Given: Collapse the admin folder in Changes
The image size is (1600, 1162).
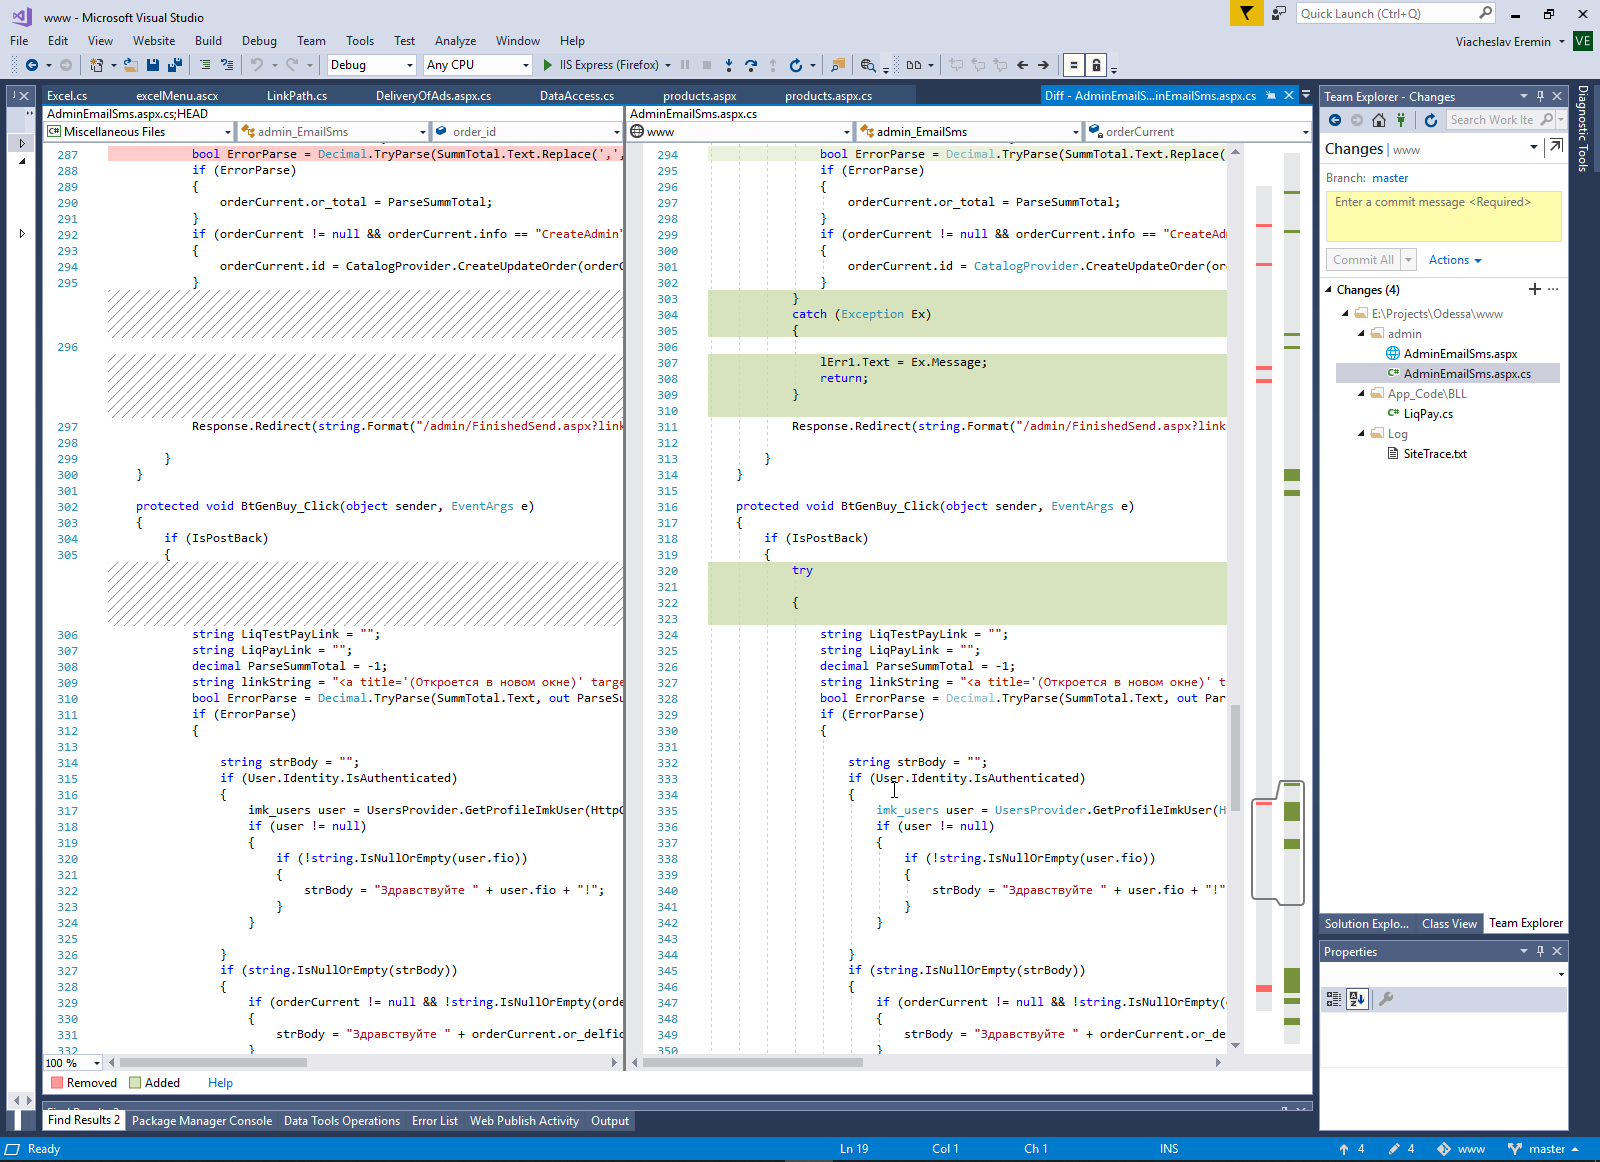Looking at the screenshot, I should (x=1361, y=333).
